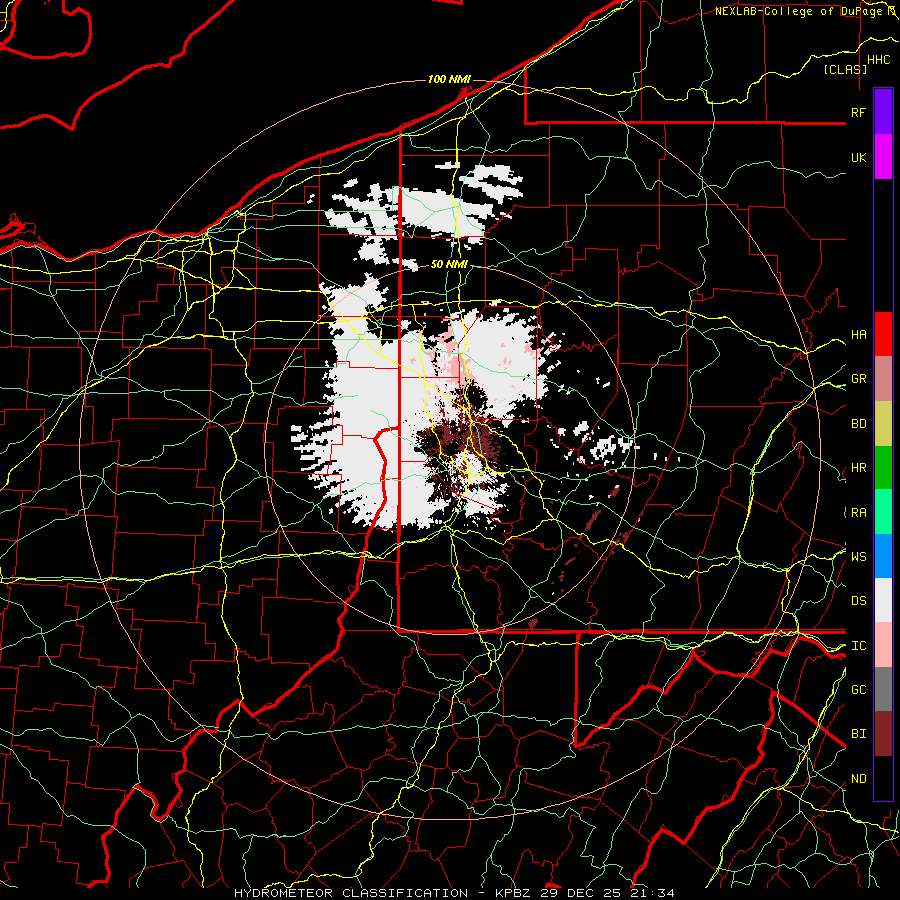Click the 100 NMI range ring label
Image resolution: width=900 pixels, height=900 pixels.
click(x=449, y=79)
